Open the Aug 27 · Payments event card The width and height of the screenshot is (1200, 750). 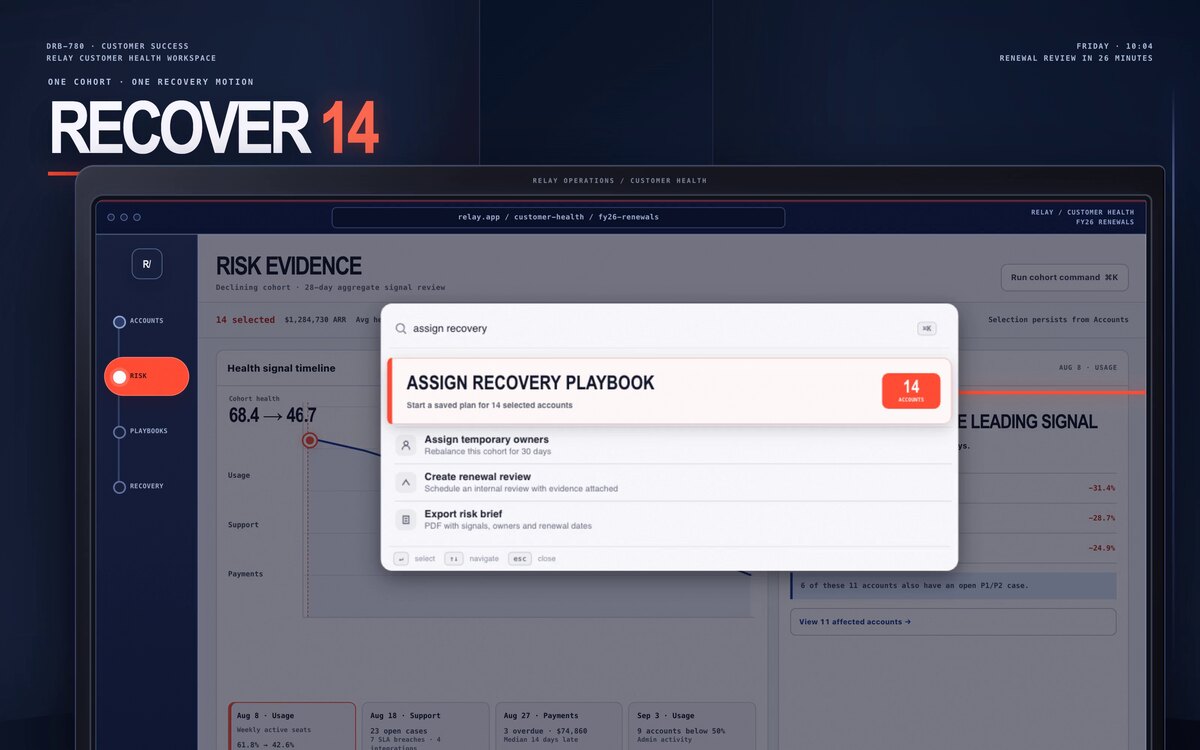[559, 726]
